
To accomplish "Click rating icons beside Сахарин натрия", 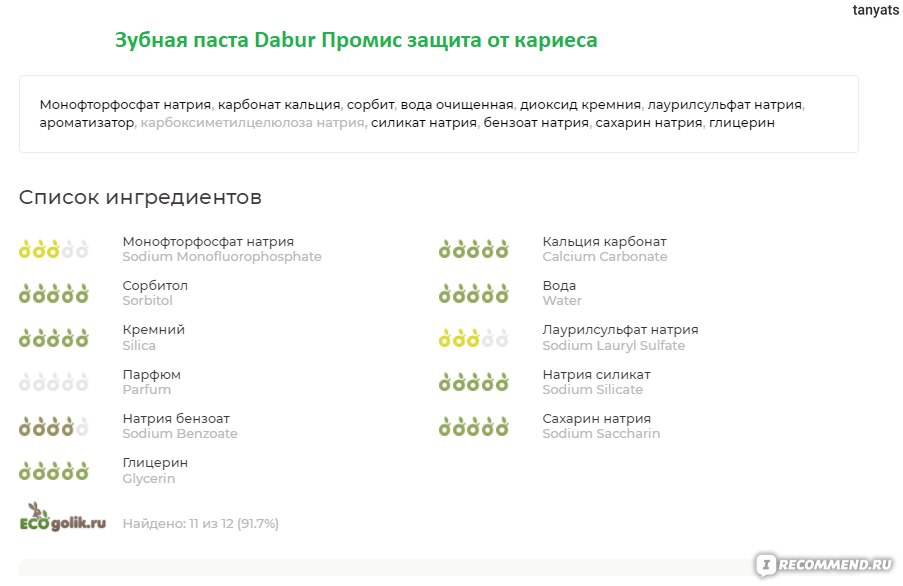I will pyautogui.click(x=473, y=427).
